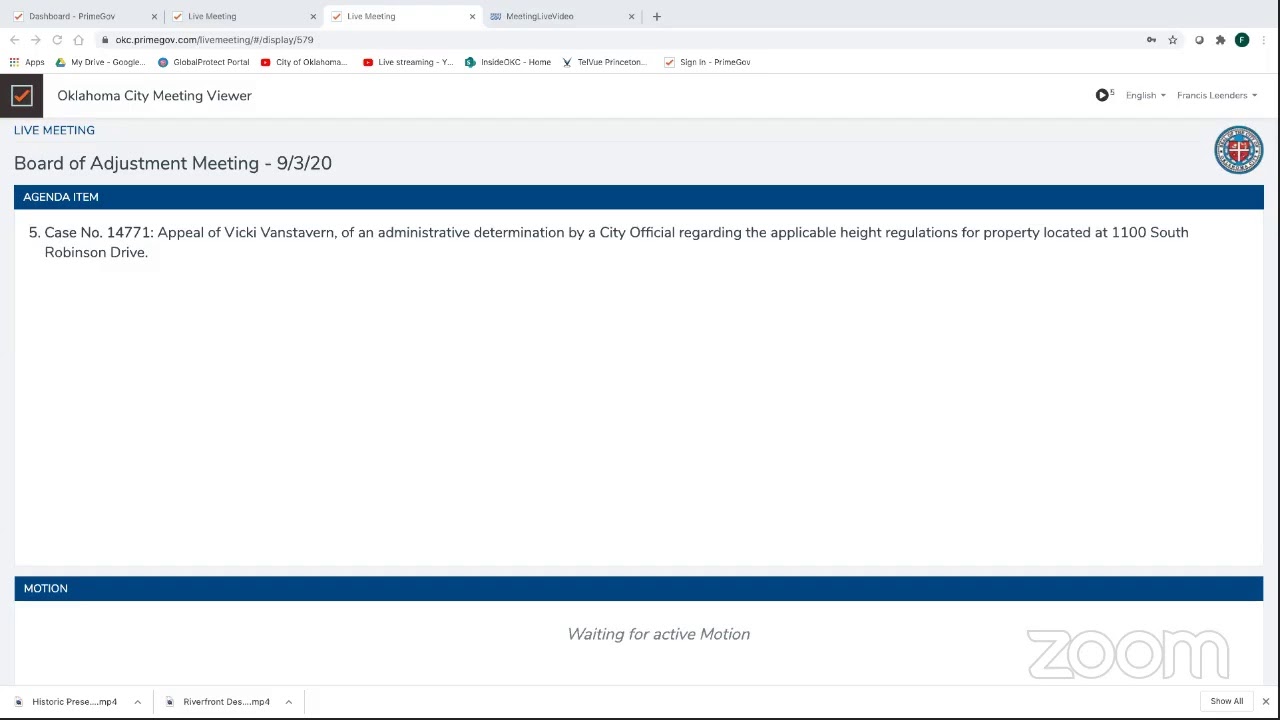The width and height of the screenshot is (1280, 720).
Task: Click the PrimeGov checkmark logo
Action: pos(21,95)
